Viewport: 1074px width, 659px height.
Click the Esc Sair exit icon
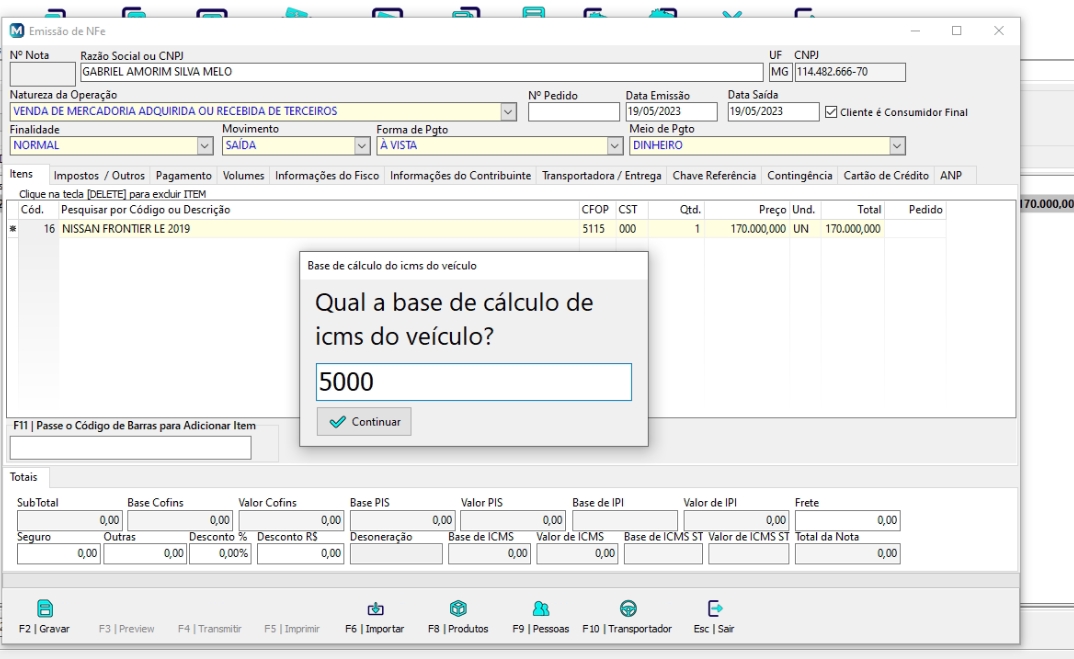(x=714, y=609)
